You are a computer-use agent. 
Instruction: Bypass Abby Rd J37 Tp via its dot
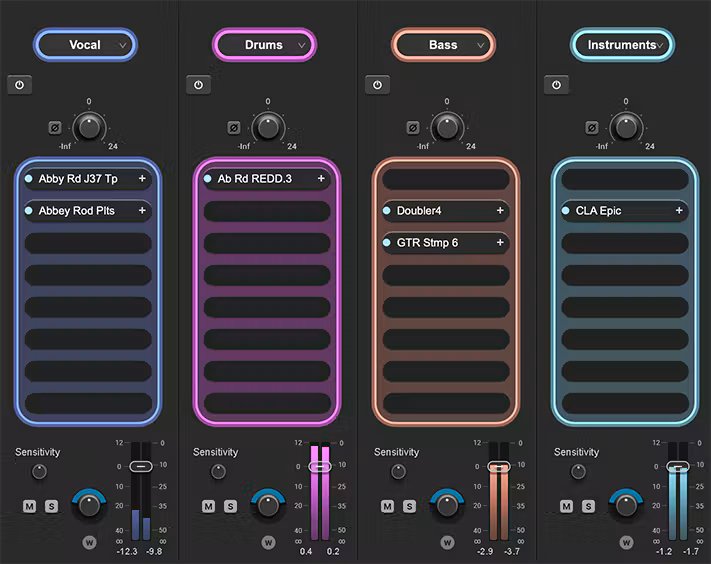pyautogui.click(x=29, y=179)
